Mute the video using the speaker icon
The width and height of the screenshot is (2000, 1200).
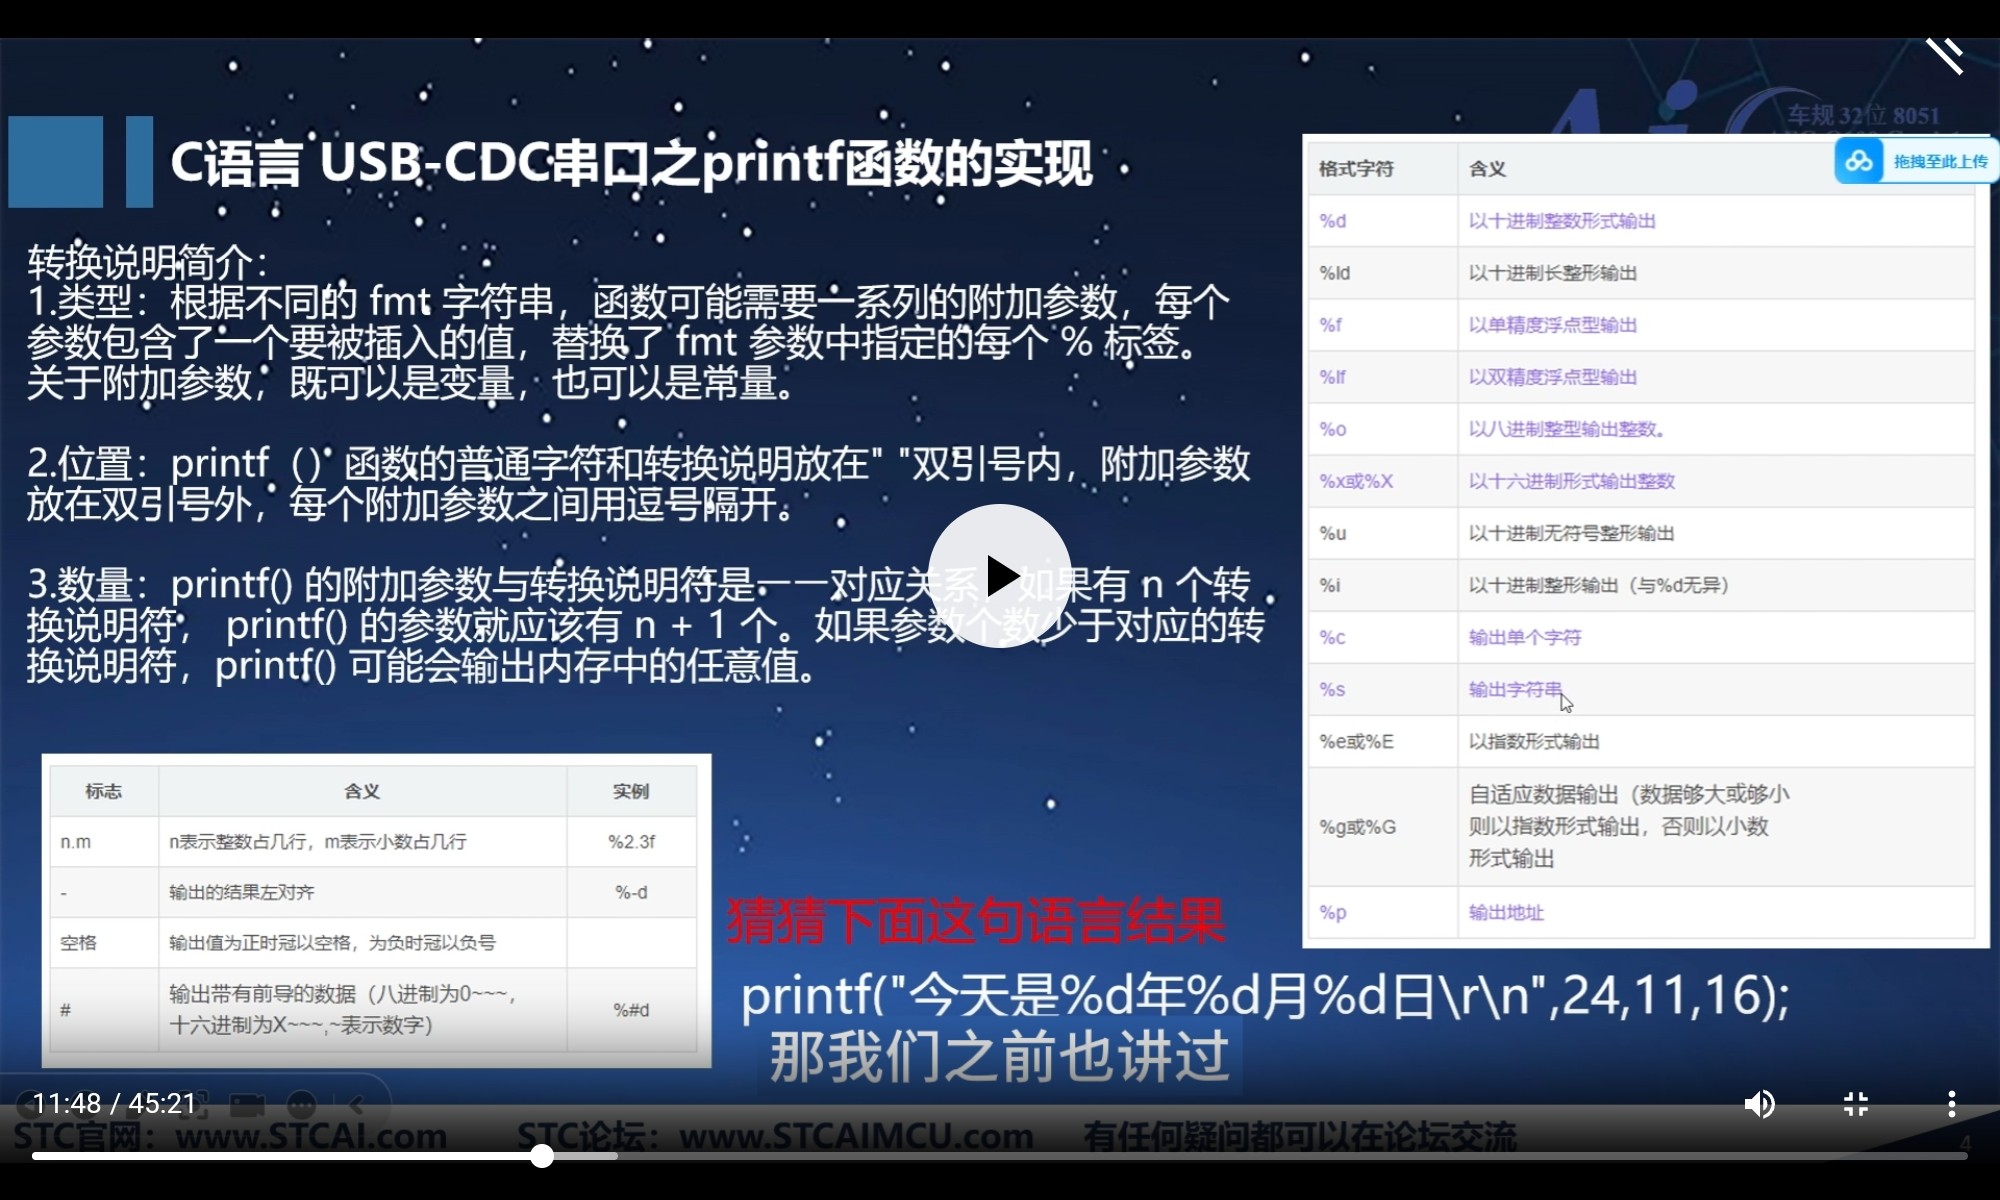coord(1759,1104)
